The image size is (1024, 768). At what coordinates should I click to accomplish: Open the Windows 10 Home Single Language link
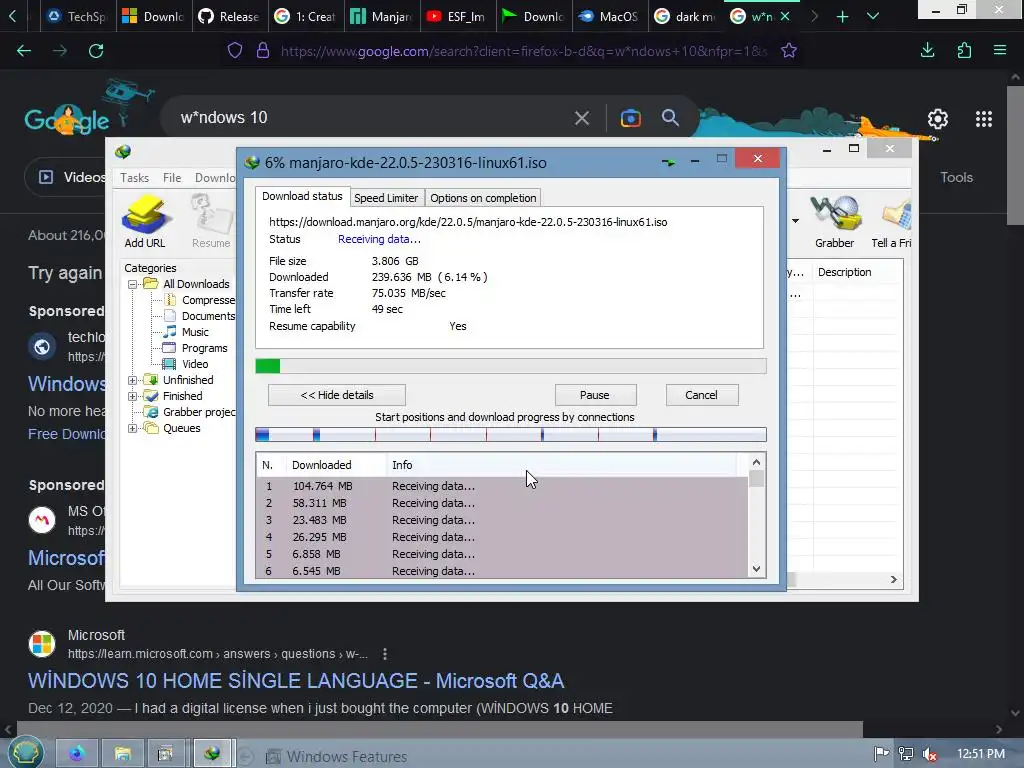[296, 680]
